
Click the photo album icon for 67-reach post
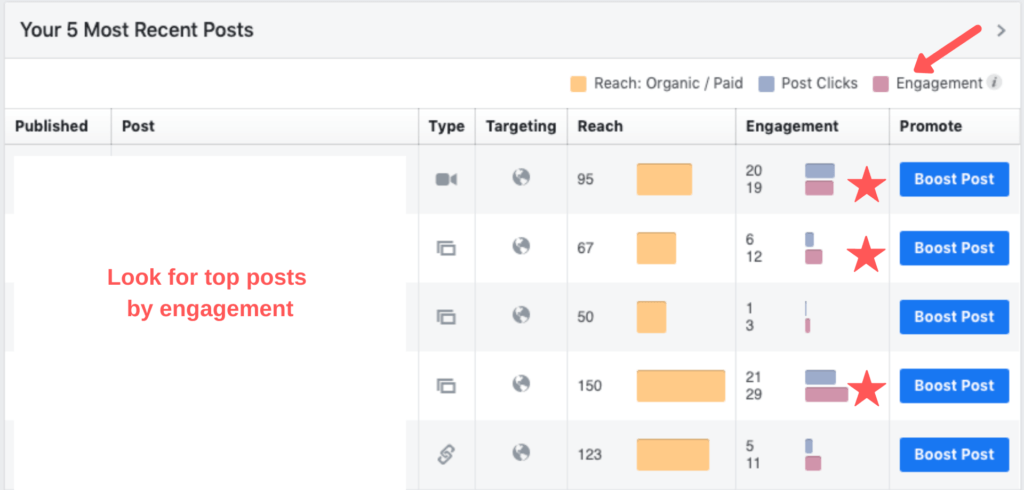[446, 248]
